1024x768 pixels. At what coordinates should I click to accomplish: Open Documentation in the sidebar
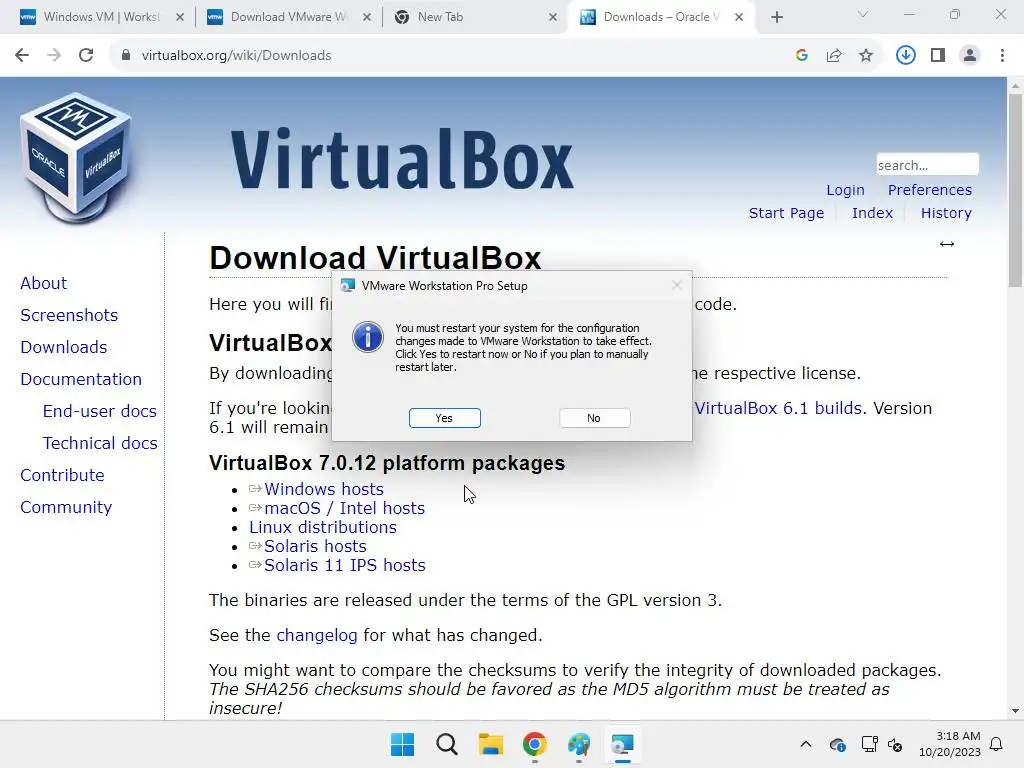pyautogui.click(x=81, y=379)
